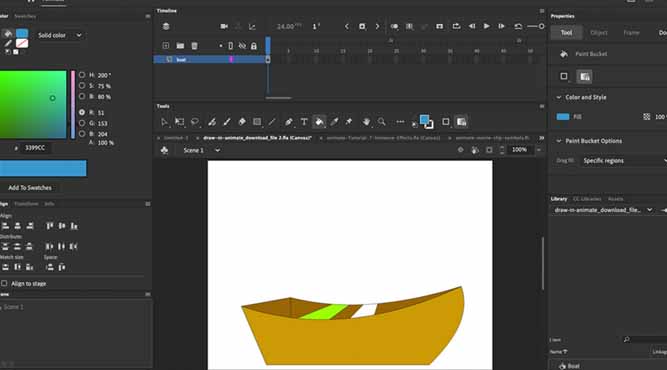The width and height of the screenshot is (667, 370).
Task: Open the Transform panel tab
Action: [26, 204]
